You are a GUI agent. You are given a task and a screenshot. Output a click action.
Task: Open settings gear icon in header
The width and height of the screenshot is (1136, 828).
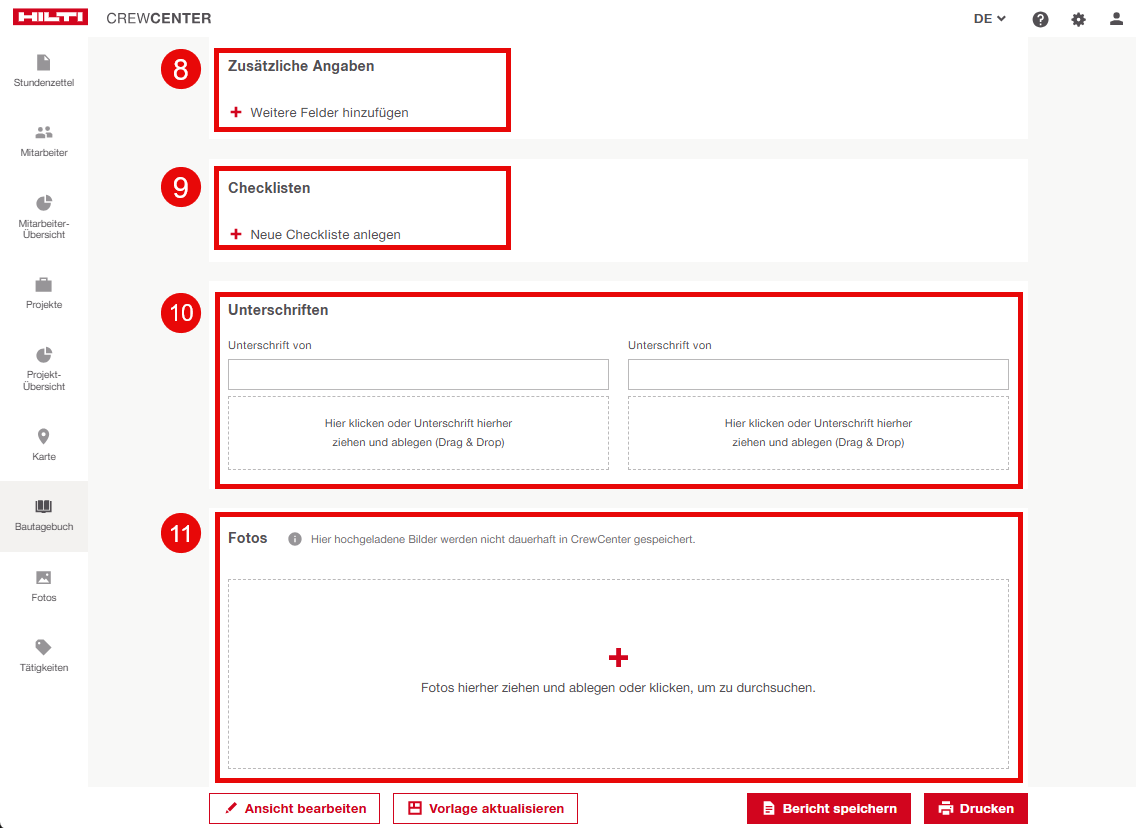pyautogui.click(x=1078, y=19)
